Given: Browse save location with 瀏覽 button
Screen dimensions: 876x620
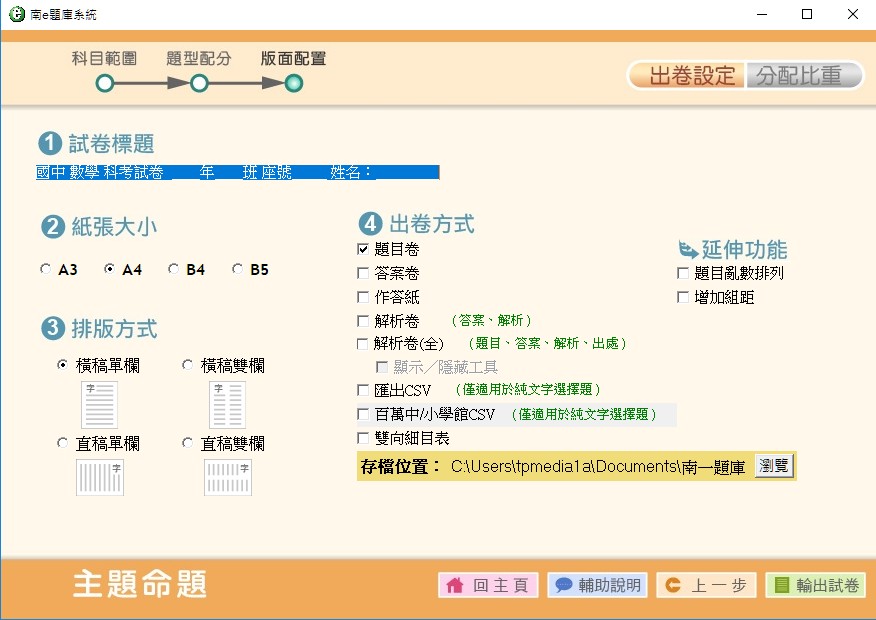Looking at the screenshot, I should pos(774,466).
